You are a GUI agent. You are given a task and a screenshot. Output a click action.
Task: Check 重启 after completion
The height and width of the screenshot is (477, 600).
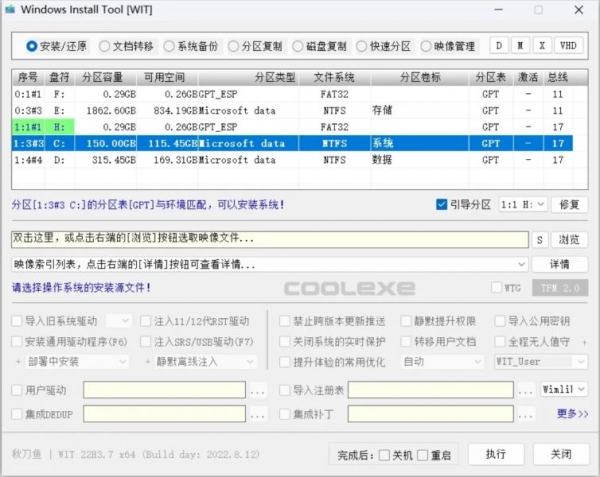coord(422,455)
